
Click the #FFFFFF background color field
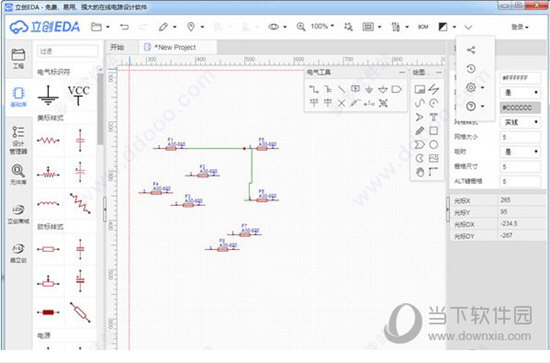pyautogui.click(x=520, y=78)
